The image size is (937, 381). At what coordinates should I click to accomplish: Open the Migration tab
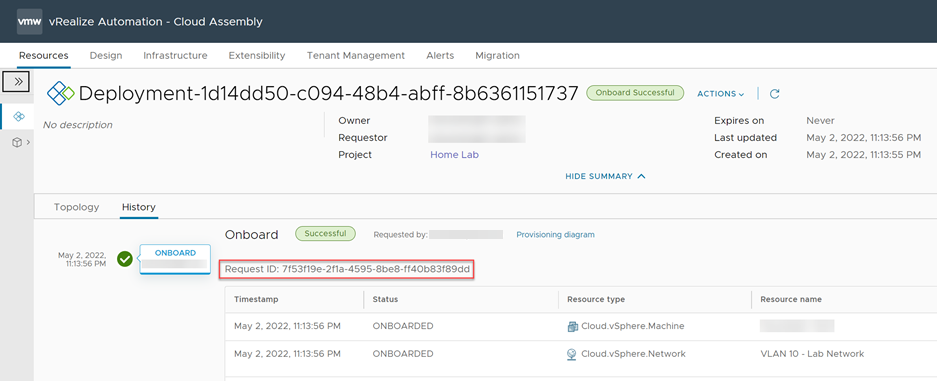tap(497, 56)
